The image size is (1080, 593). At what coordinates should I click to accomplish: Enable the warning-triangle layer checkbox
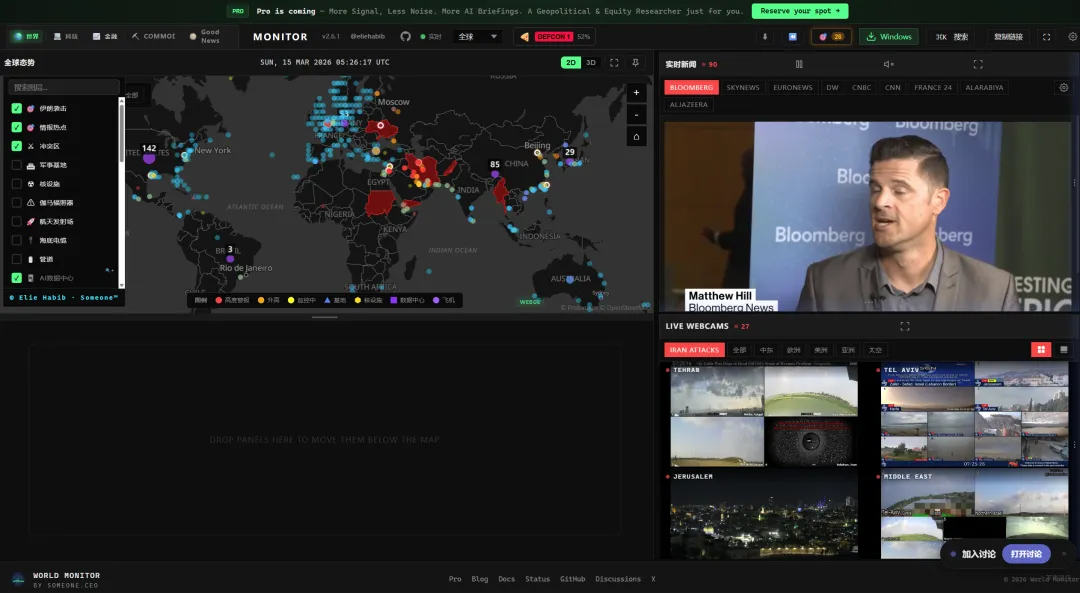click(x=17, y=202)
